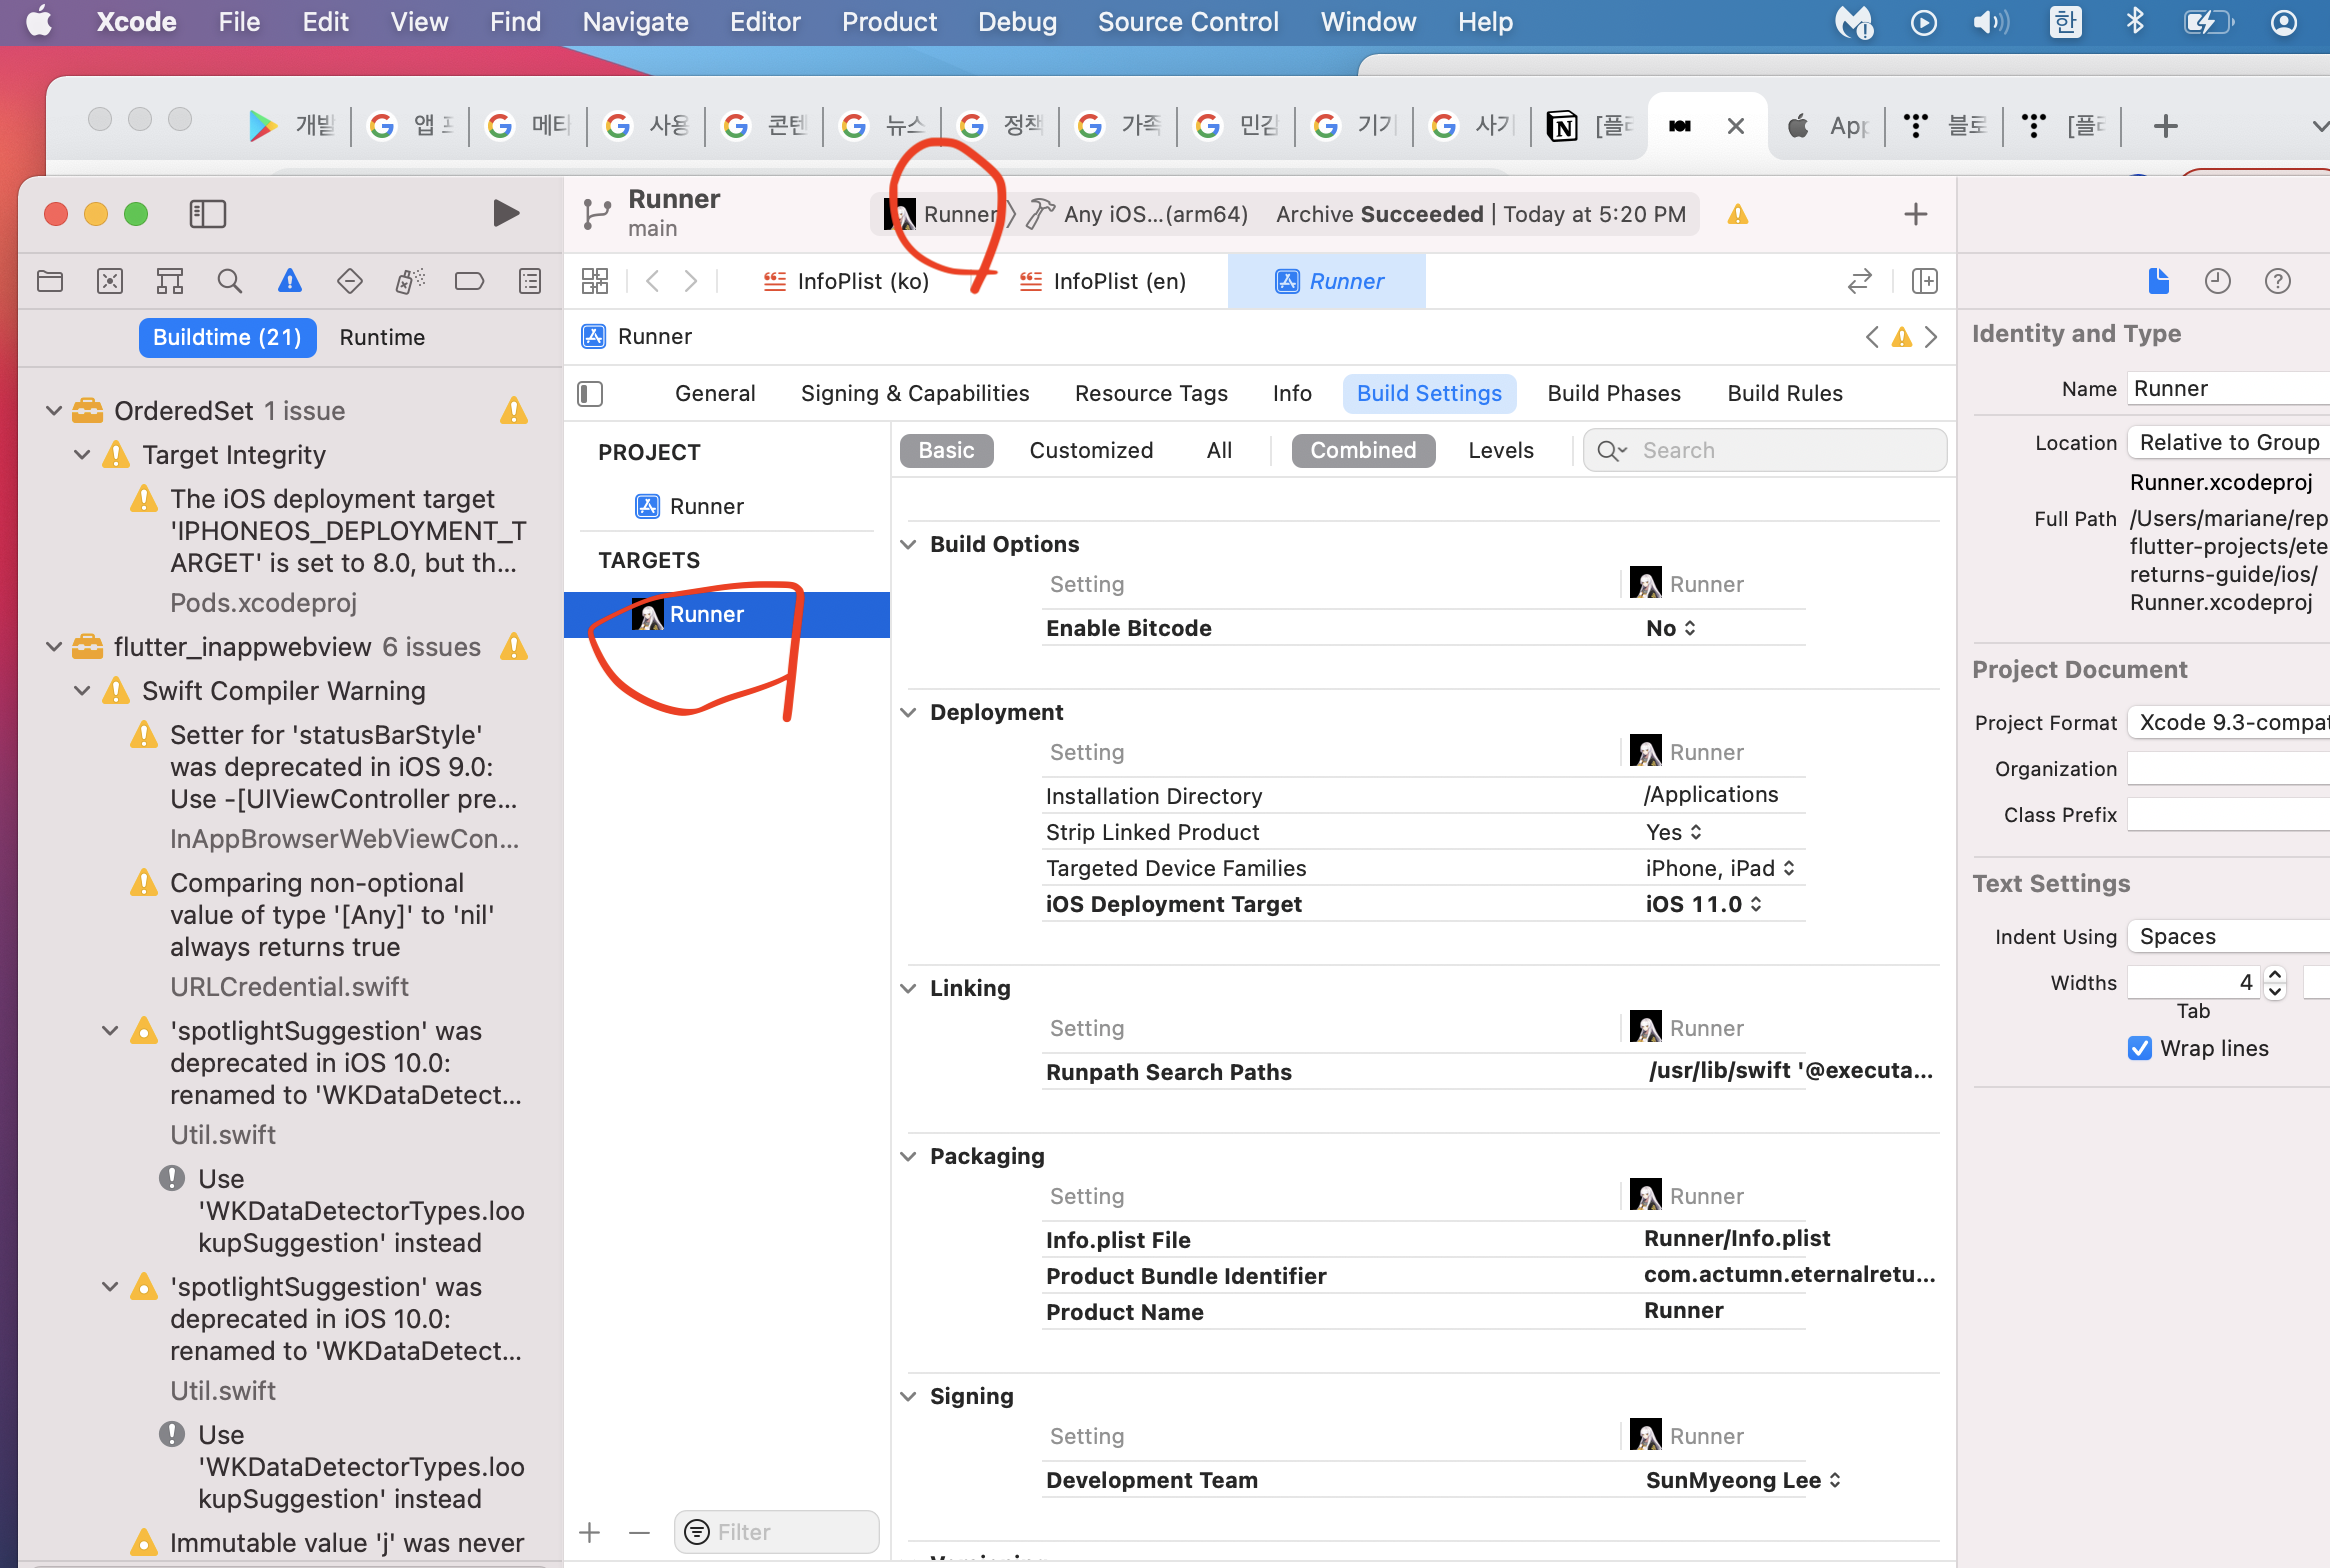Open the Report navigator icon

530,281
